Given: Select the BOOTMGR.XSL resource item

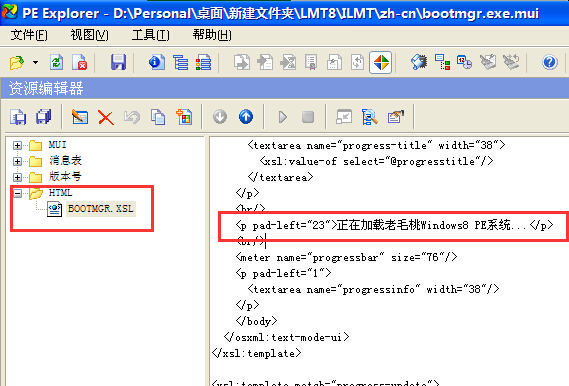Looking at the screenshot, I should click(x=101, y=209).
